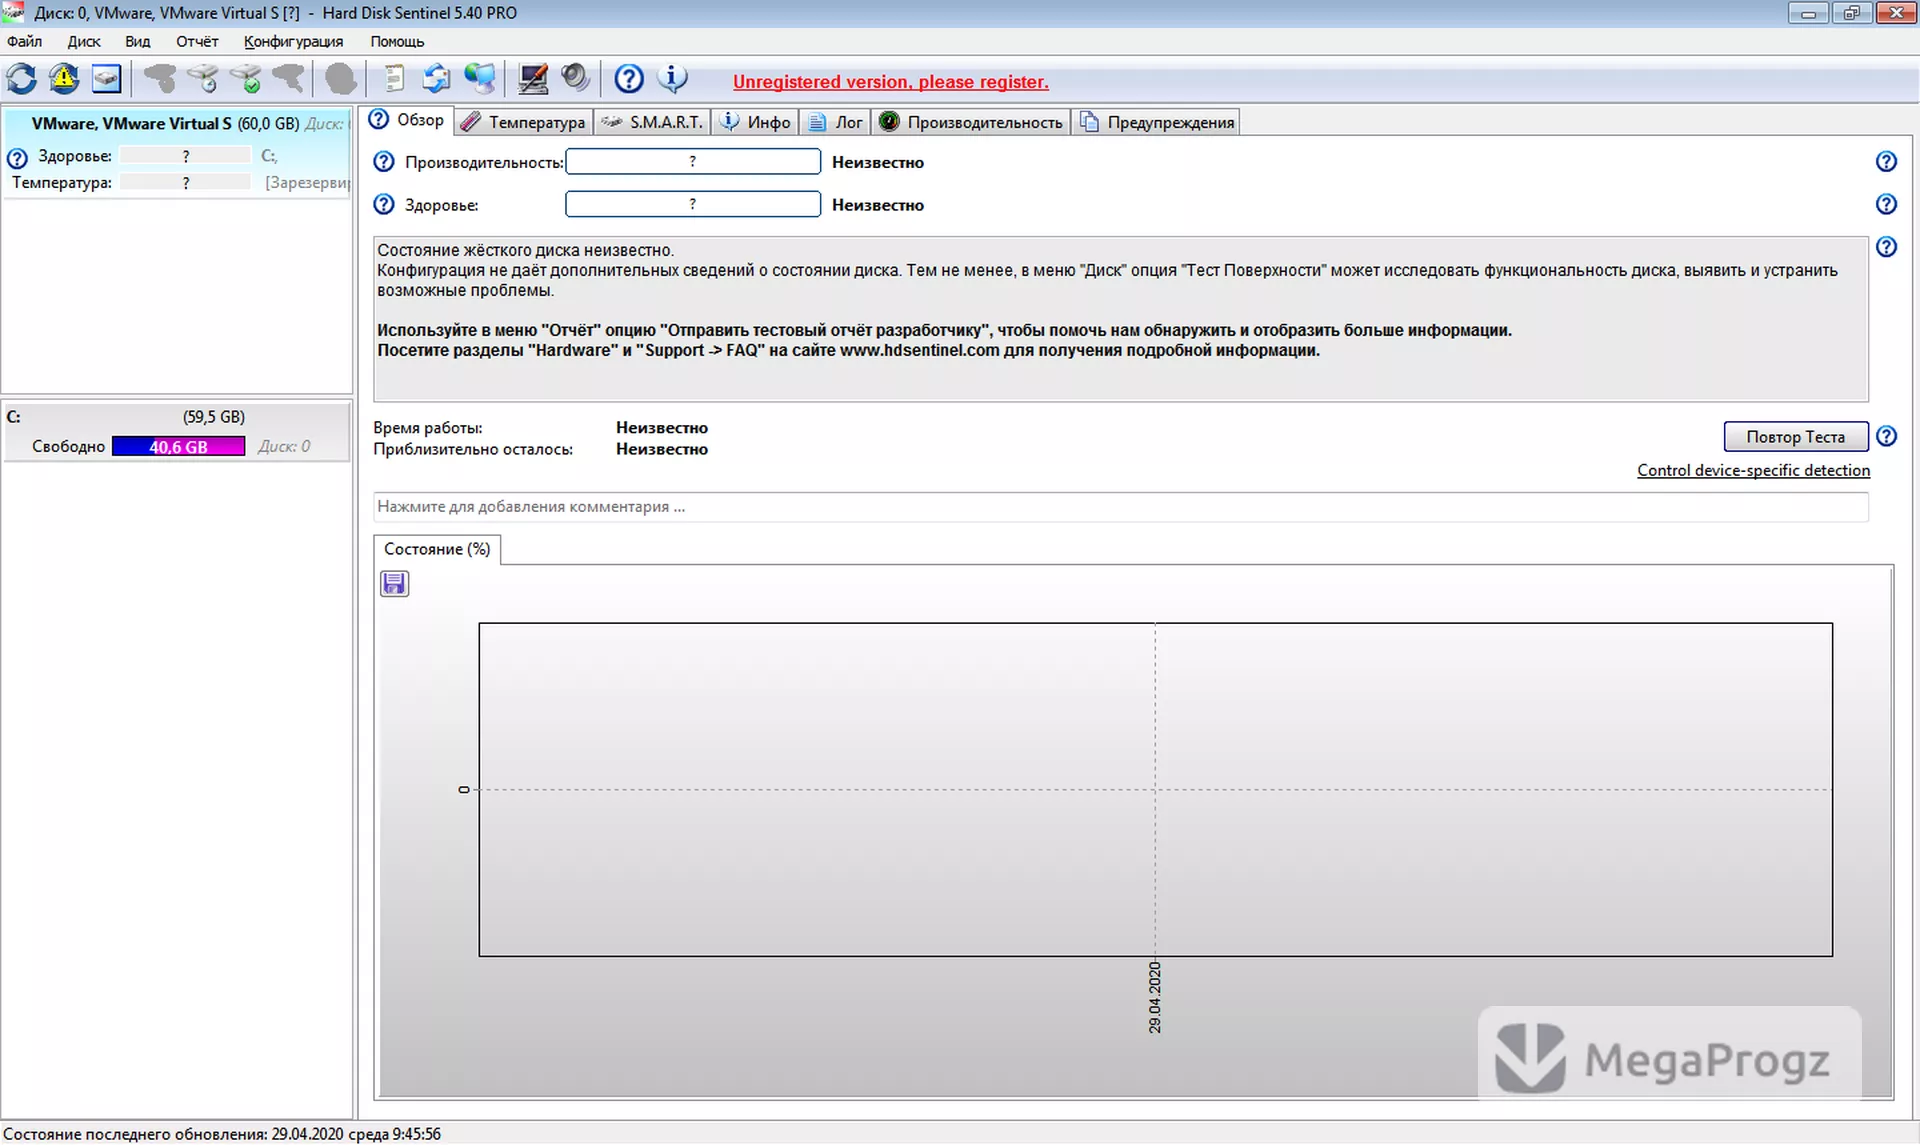1920x1145 pixels.
Task: Click the fourth greyed-out test toolbar icon
Action: 288,78
